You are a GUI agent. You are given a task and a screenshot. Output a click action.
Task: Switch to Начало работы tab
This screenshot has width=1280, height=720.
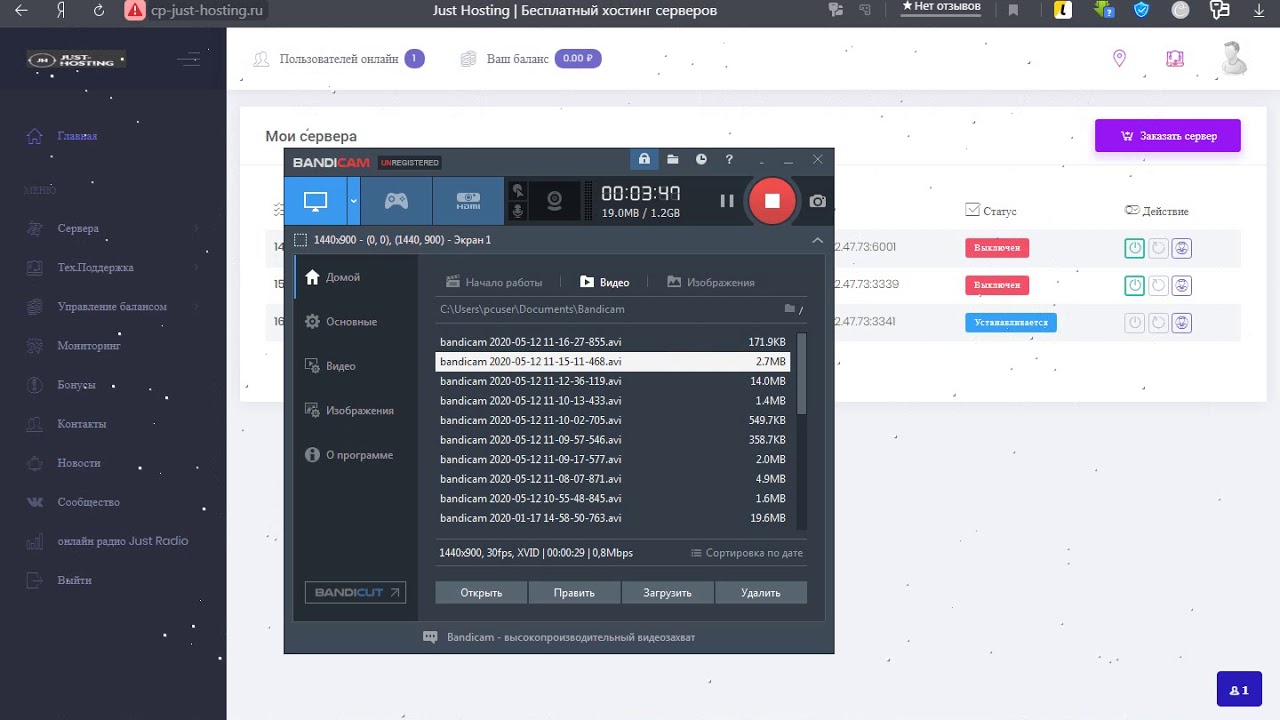pos(494,282)
